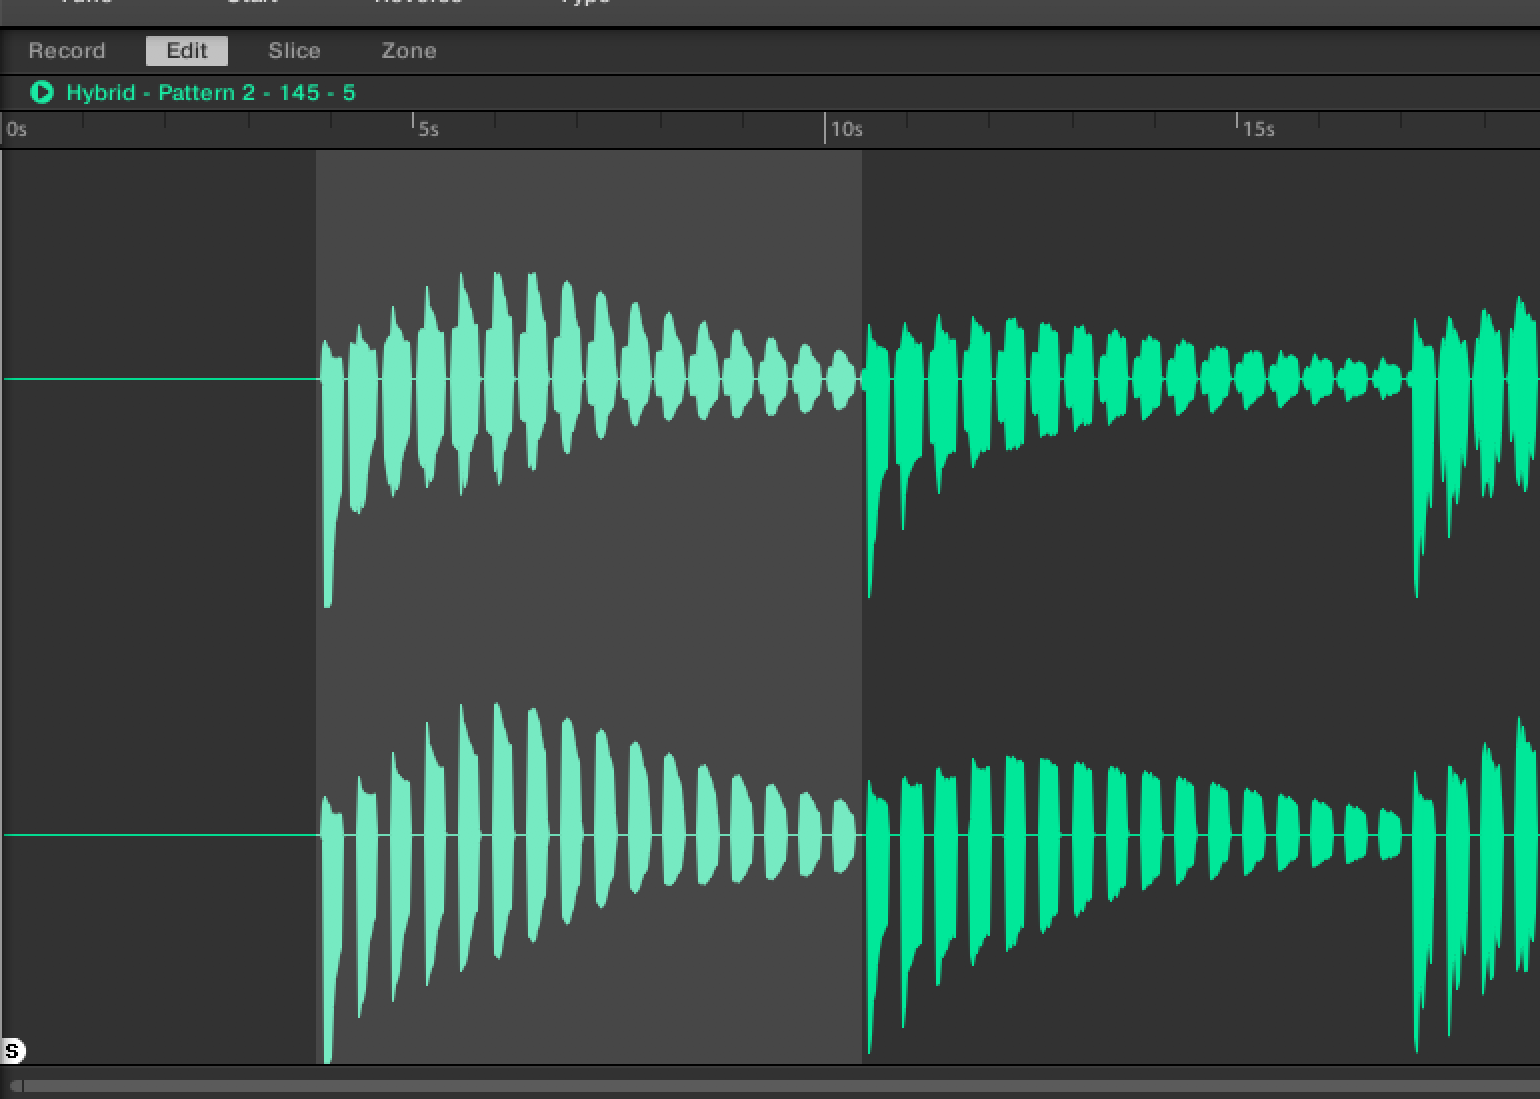Go to the Zone tab

coord(408,51)
